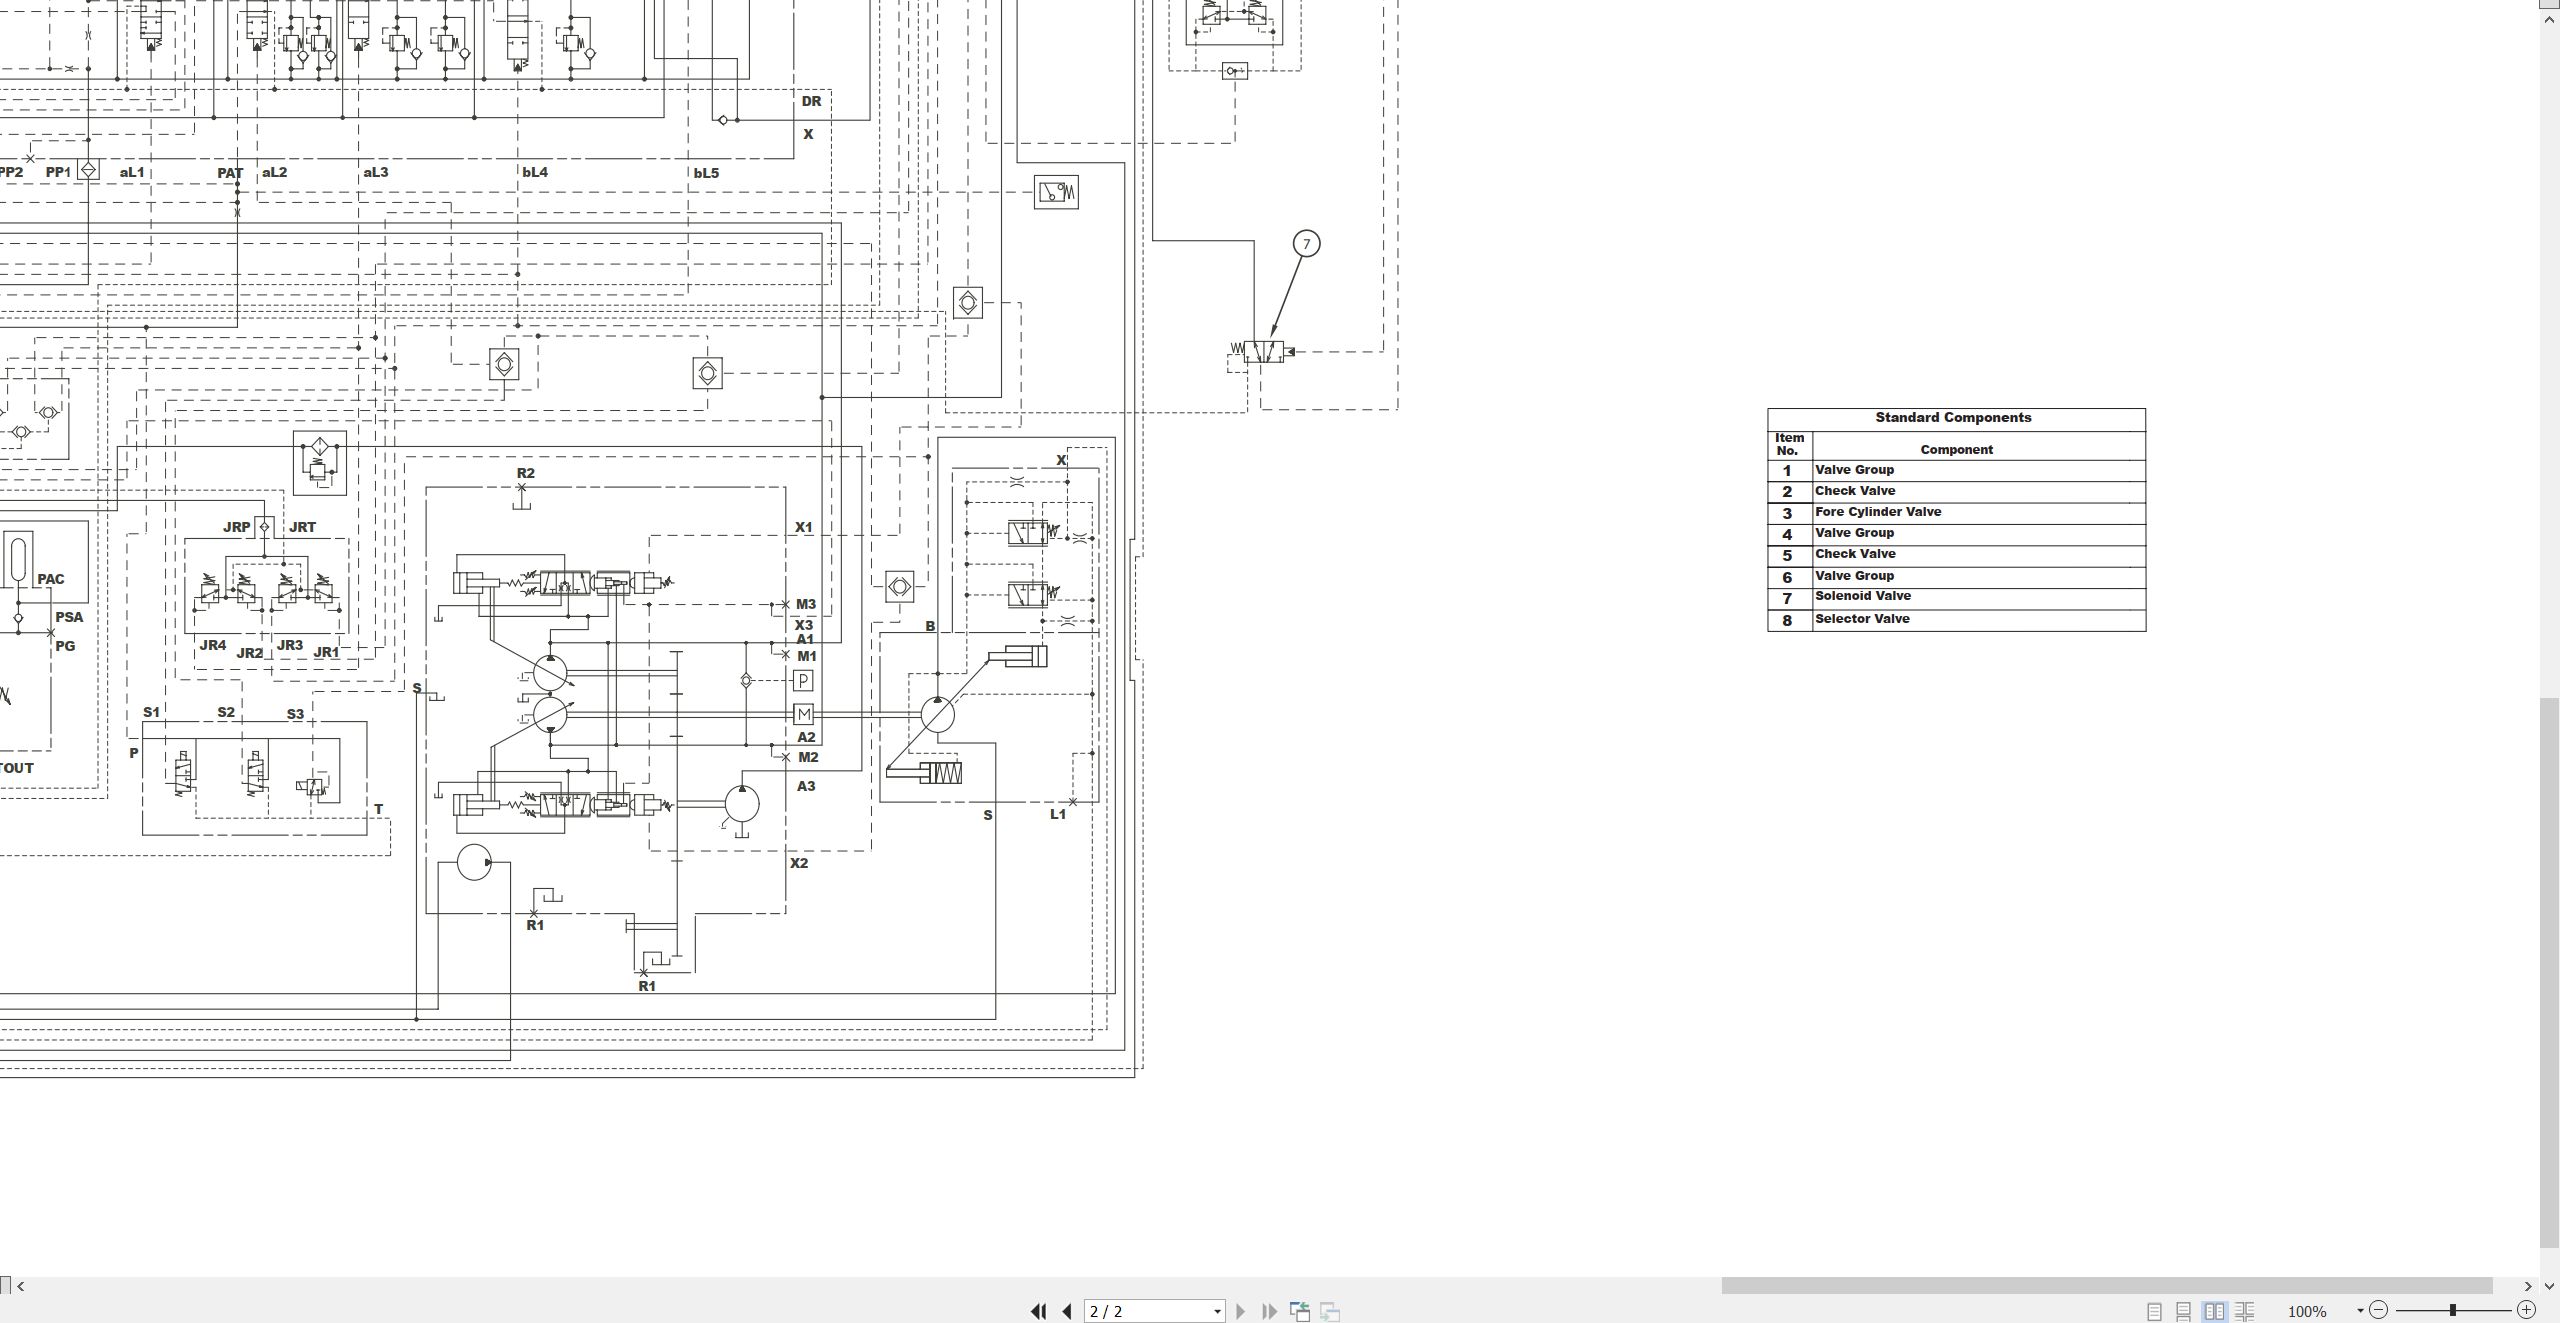
Task: Open the page number dropdown
Action: [1217, 1311]
